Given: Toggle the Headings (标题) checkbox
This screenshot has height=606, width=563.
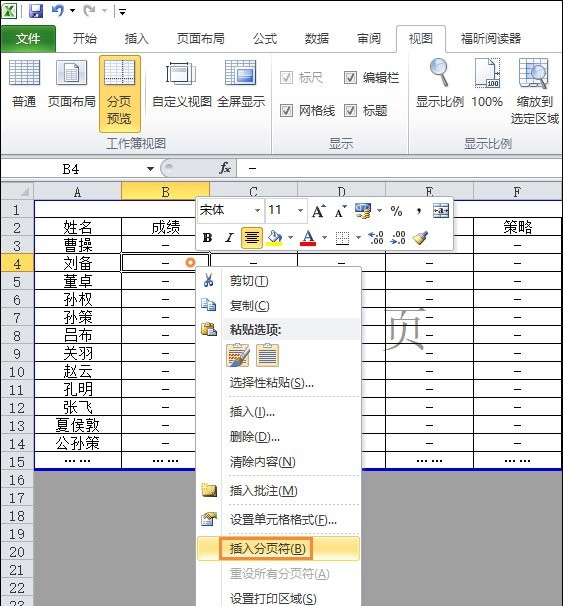Looking at the screenshot, I should point(350,111).
